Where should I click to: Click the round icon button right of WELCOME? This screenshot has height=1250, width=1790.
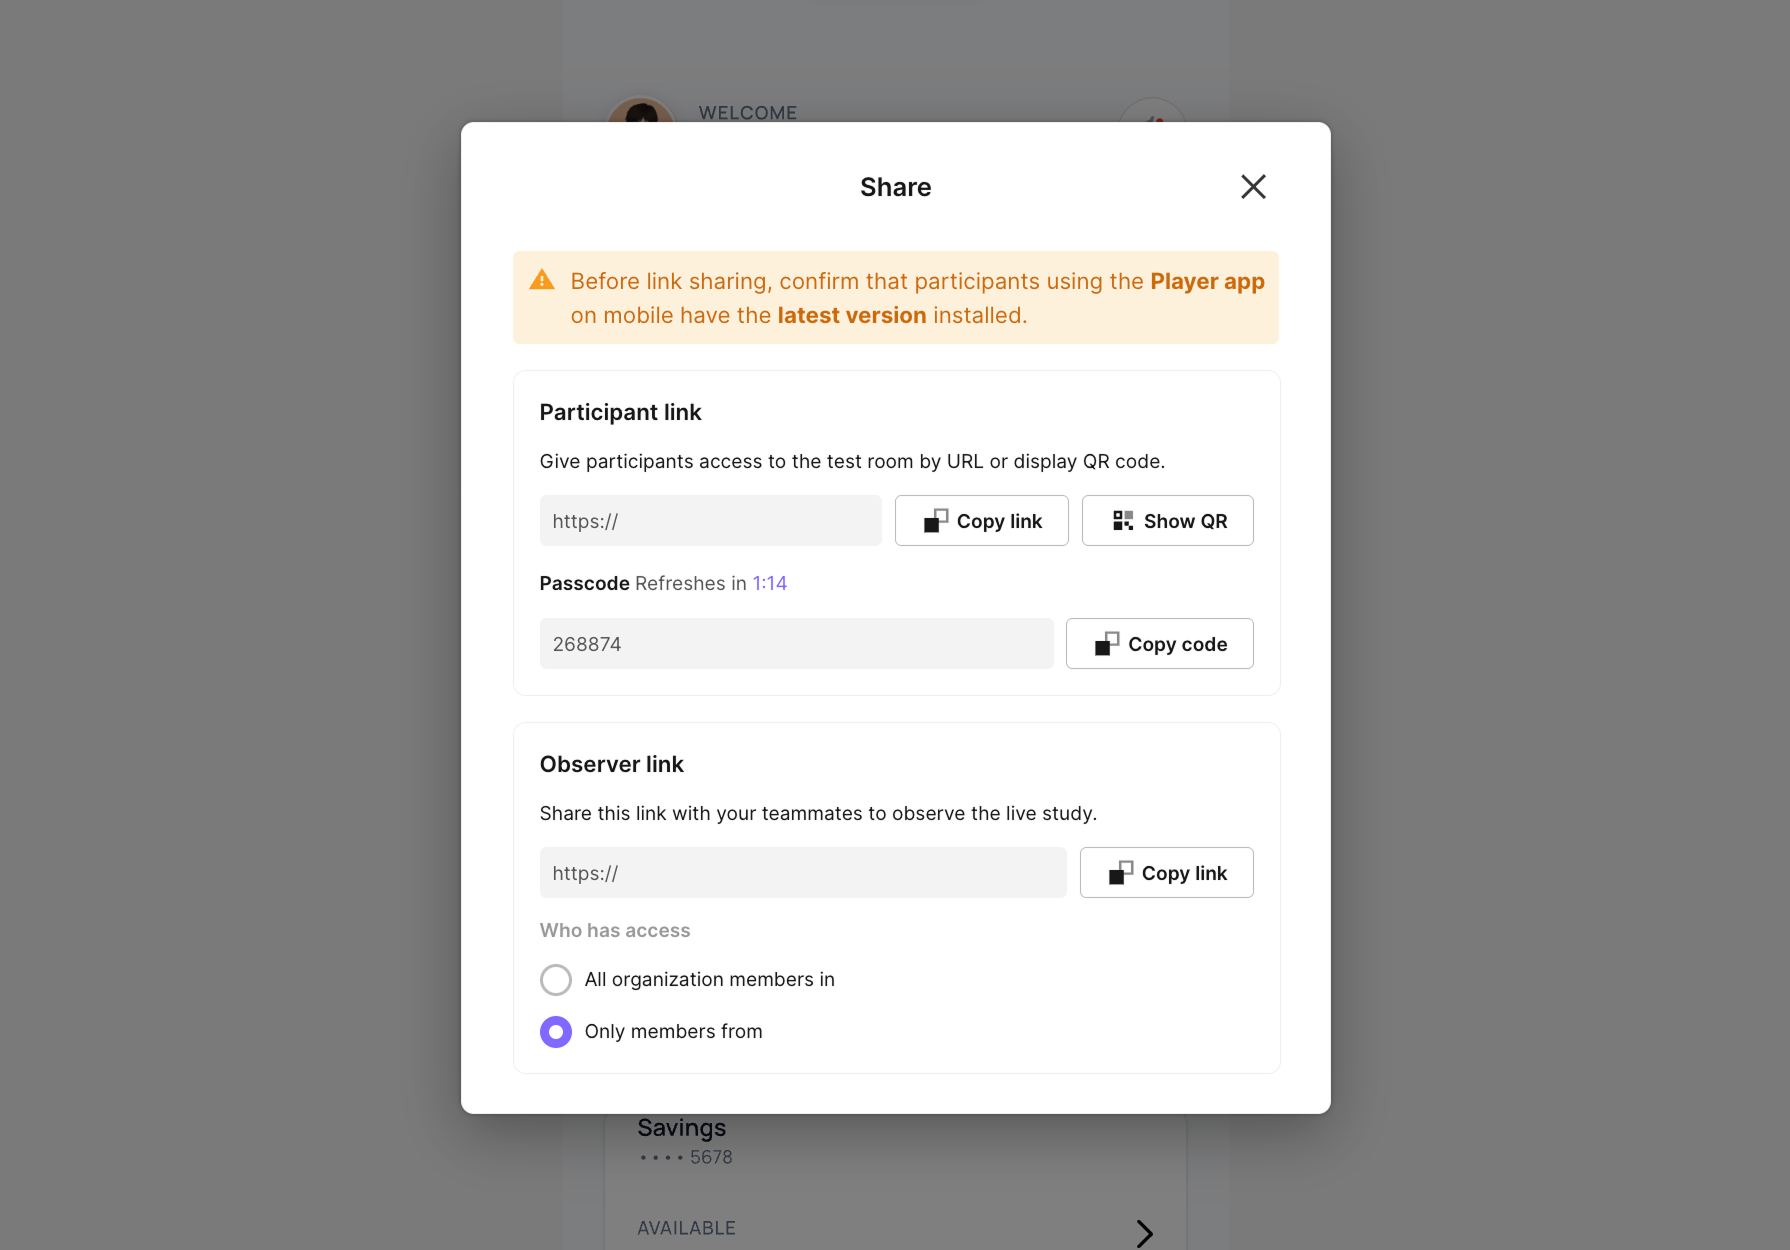[1152, 110]
